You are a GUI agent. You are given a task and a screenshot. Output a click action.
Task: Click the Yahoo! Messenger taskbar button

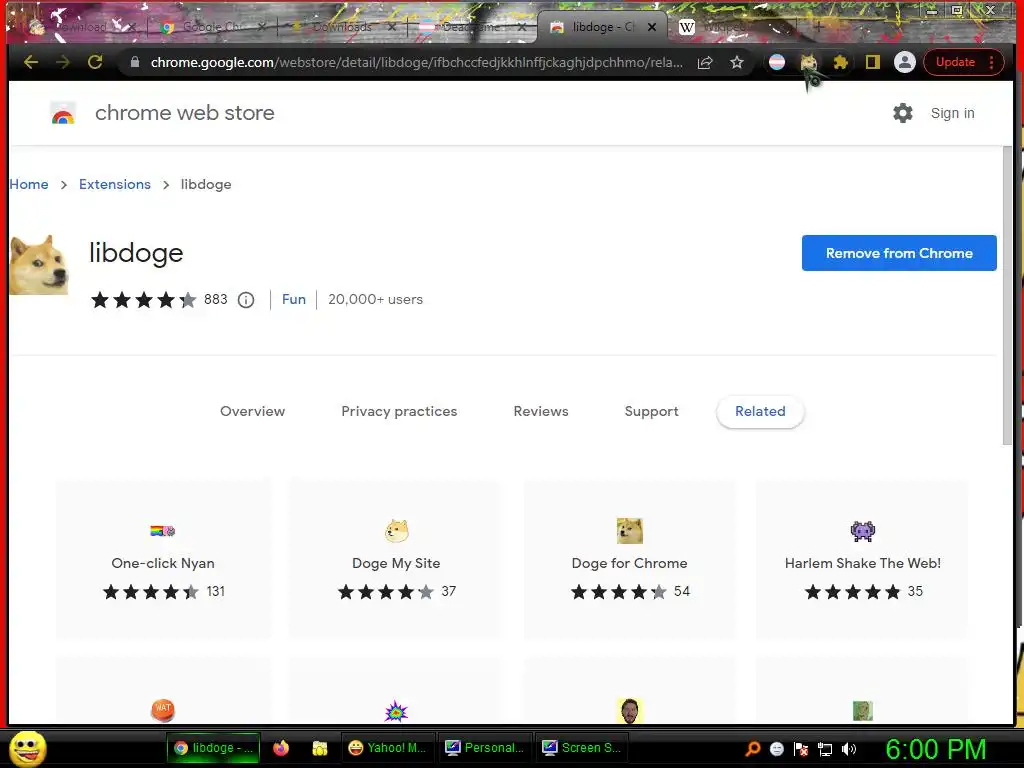[x=388, y=748]
